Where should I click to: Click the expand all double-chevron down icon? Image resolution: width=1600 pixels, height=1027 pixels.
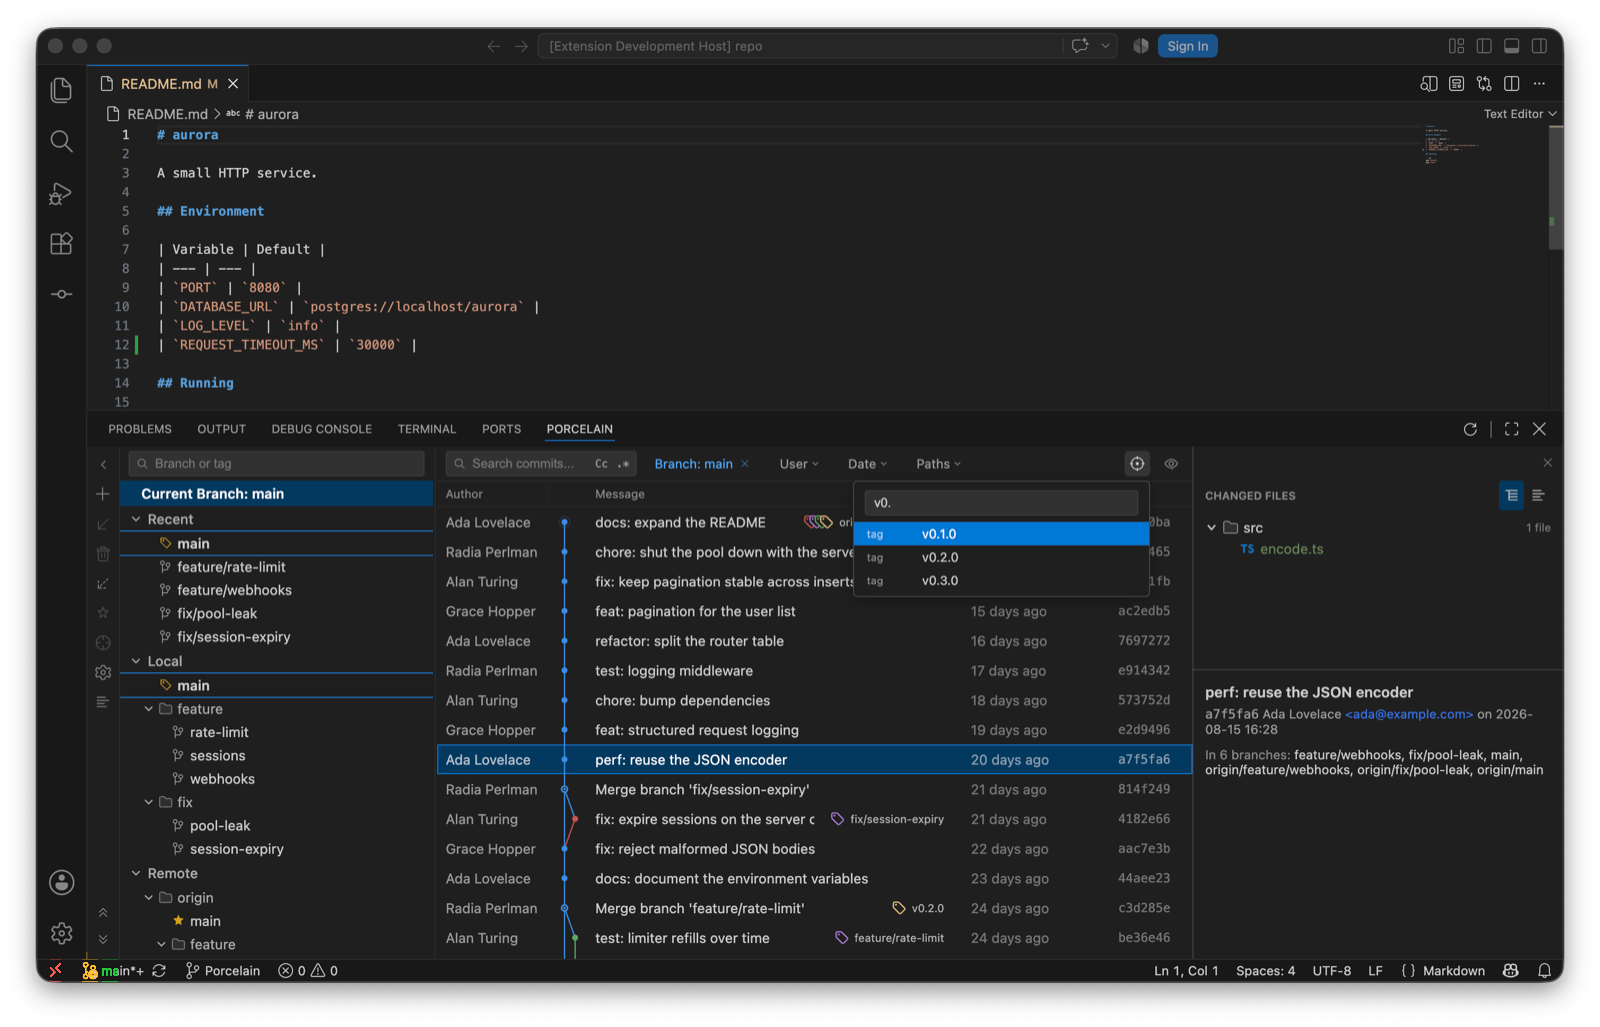click(103, 939)
